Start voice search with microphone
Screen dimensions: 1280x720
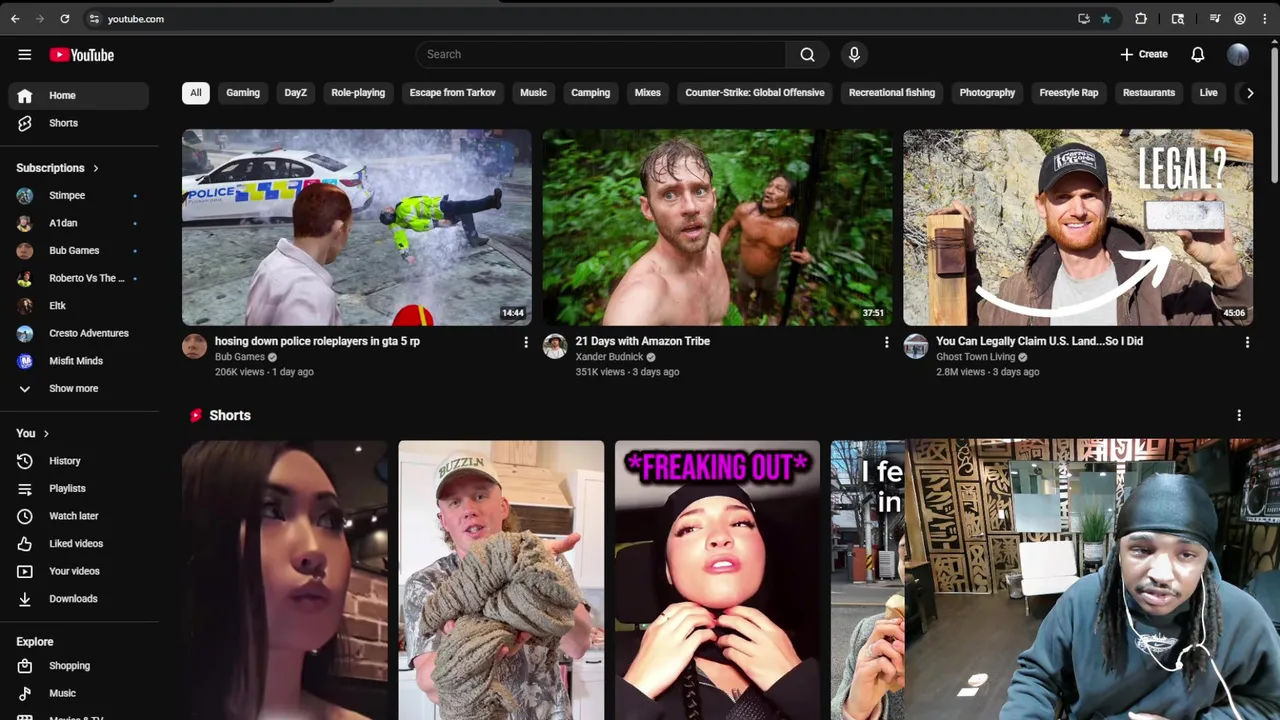[x=854, y=54]
